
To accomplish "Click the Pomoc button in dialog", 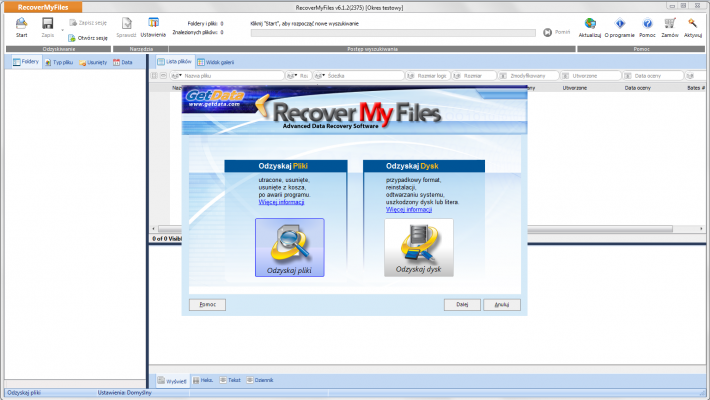I will [x=207, y=304].
